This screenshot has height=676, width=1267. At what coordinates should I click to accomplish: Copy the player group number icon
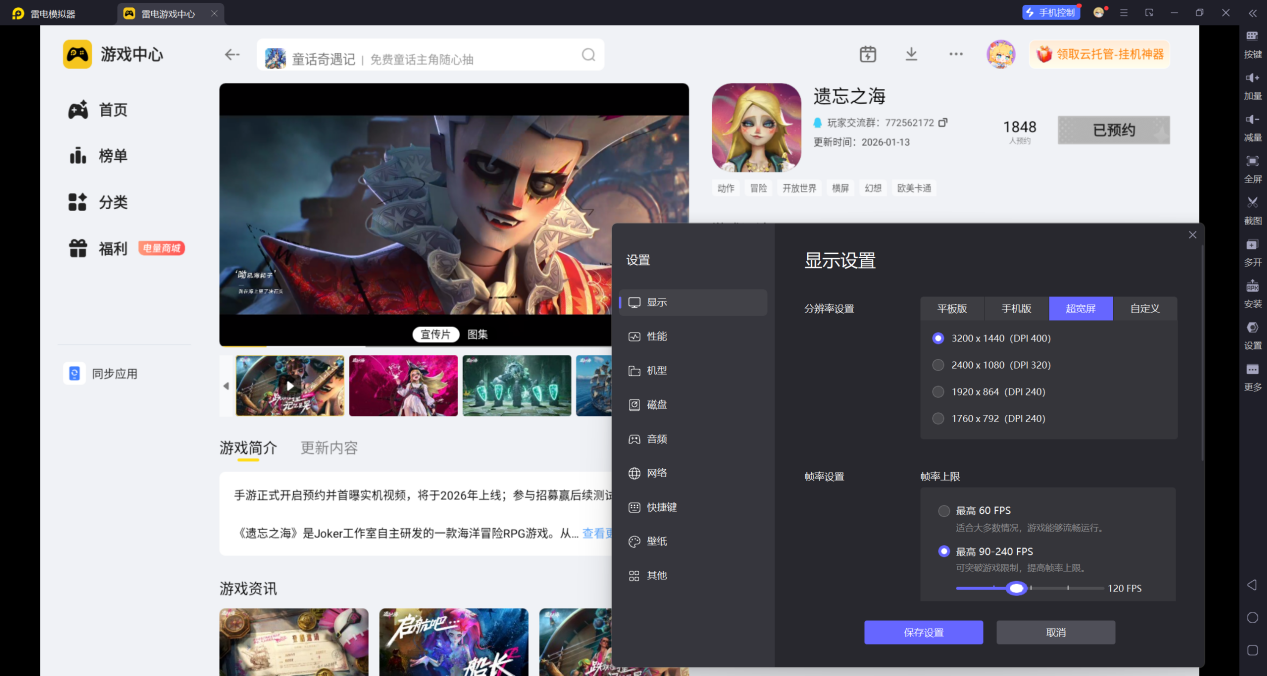(x=943, y=123)
